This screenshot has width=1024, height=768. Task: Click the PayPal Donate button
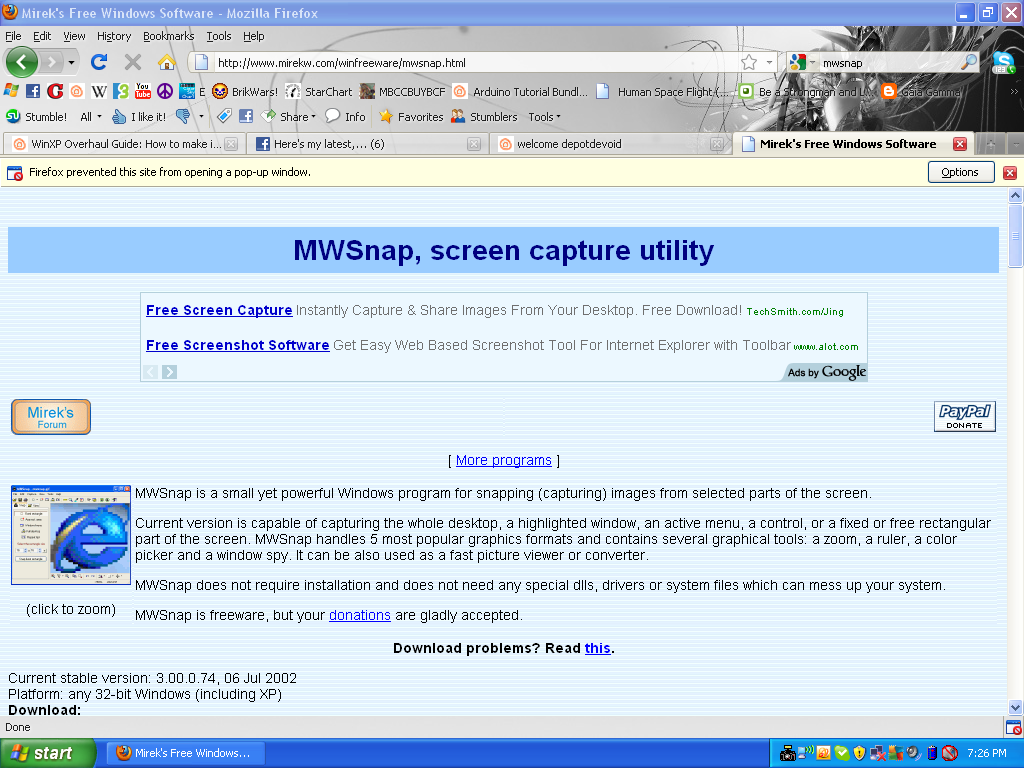tap(964, 417)
